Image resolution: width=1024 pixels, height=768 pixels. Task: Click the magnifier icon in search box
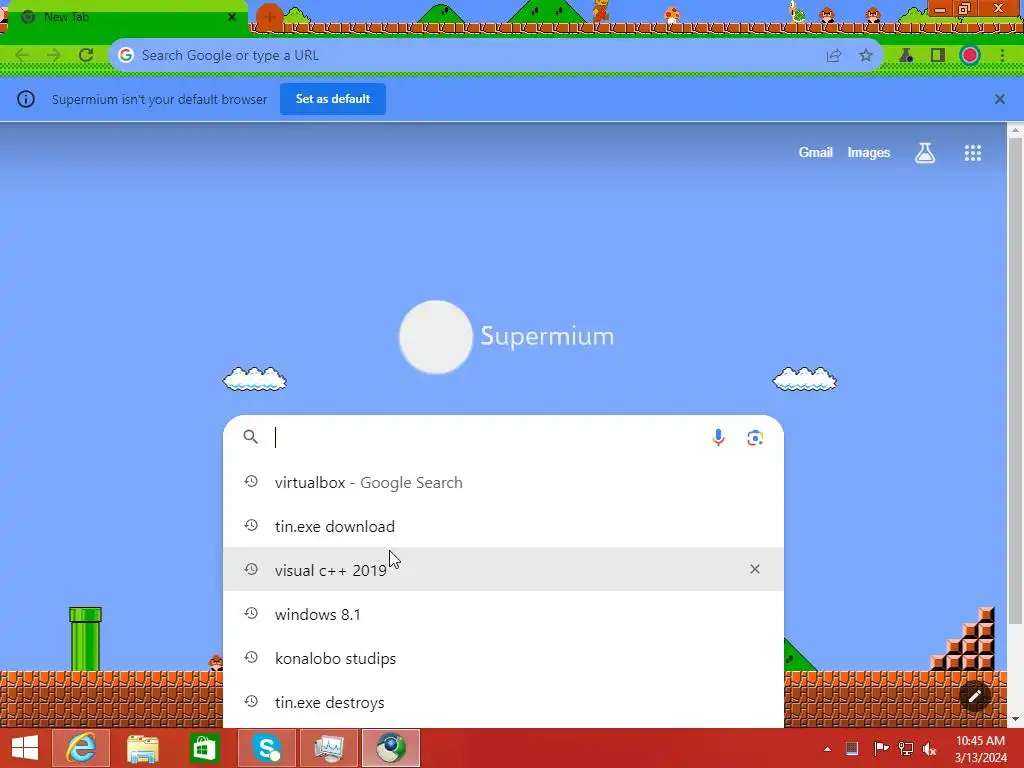coord(250,437)
